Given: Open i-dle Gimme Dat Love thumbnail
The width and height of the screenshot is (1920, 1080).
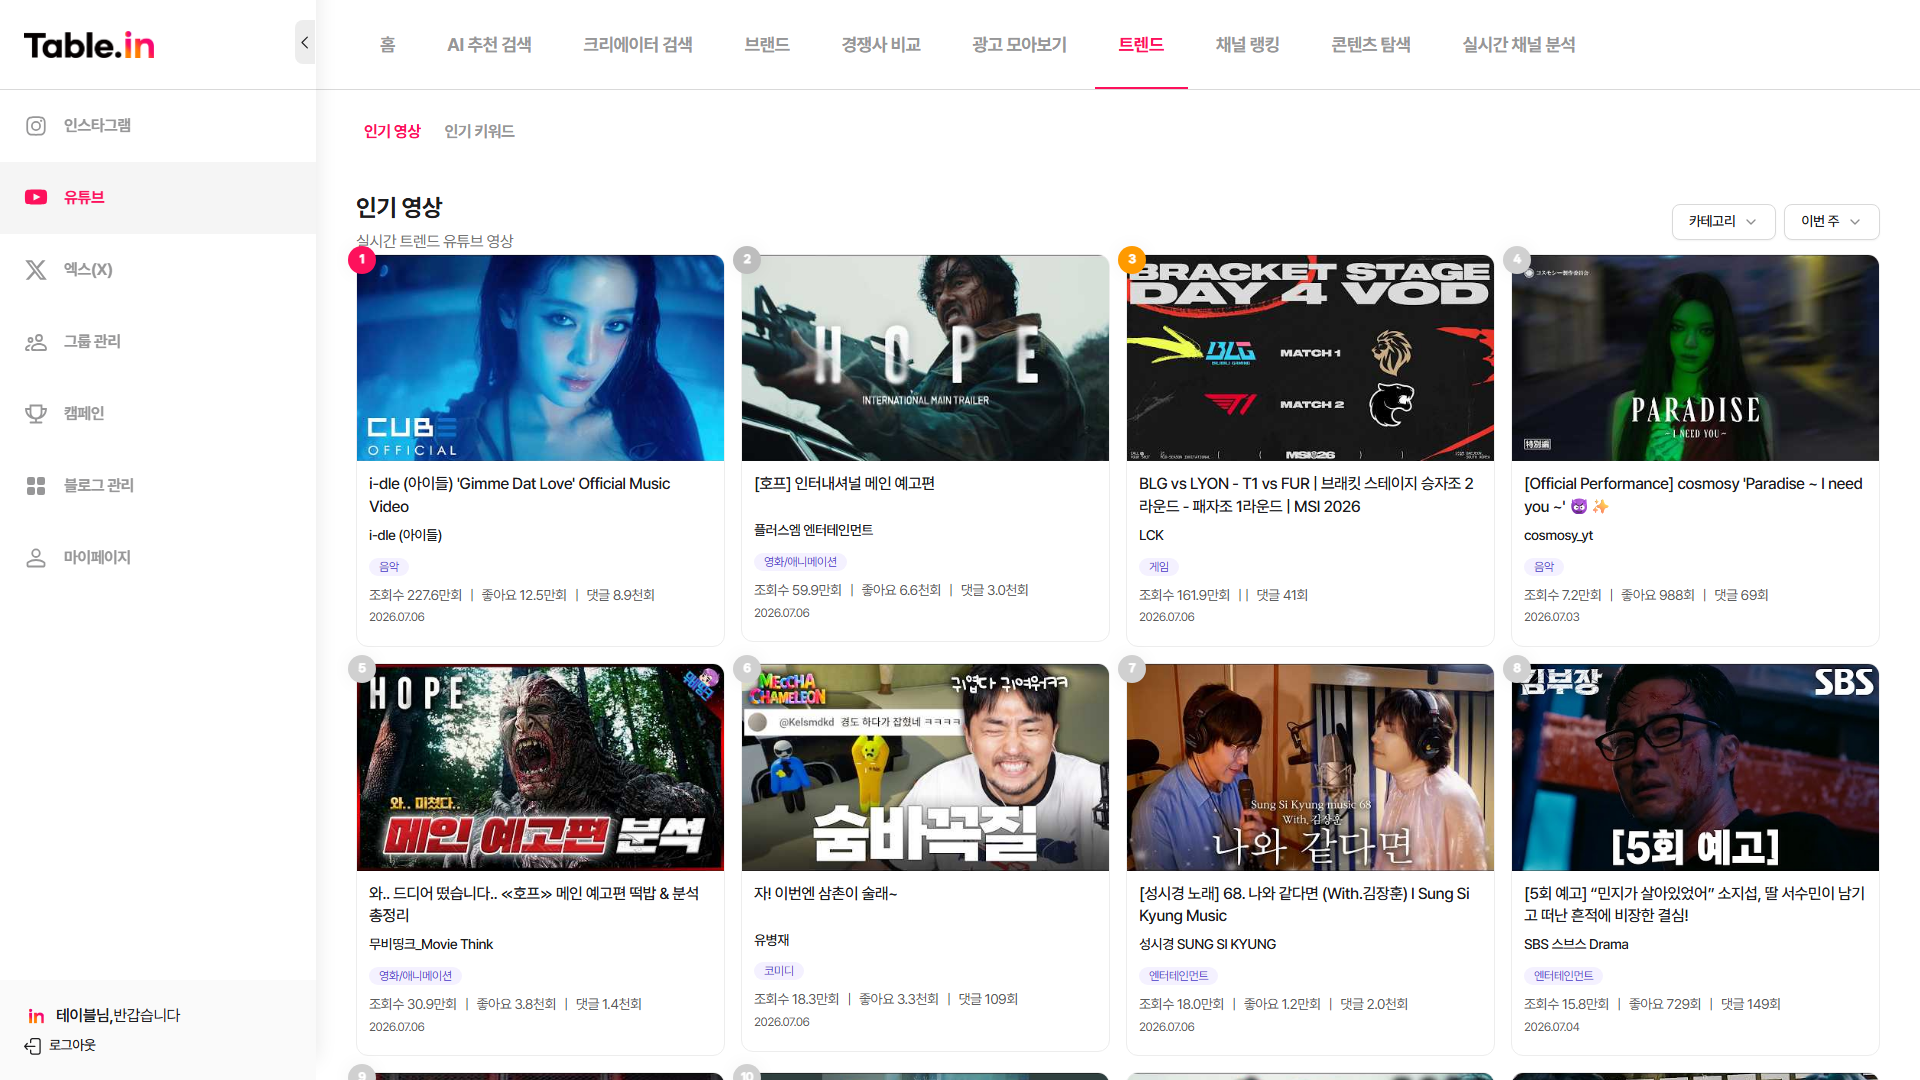Looking at the screenshot, I should (x=540, y=358).
